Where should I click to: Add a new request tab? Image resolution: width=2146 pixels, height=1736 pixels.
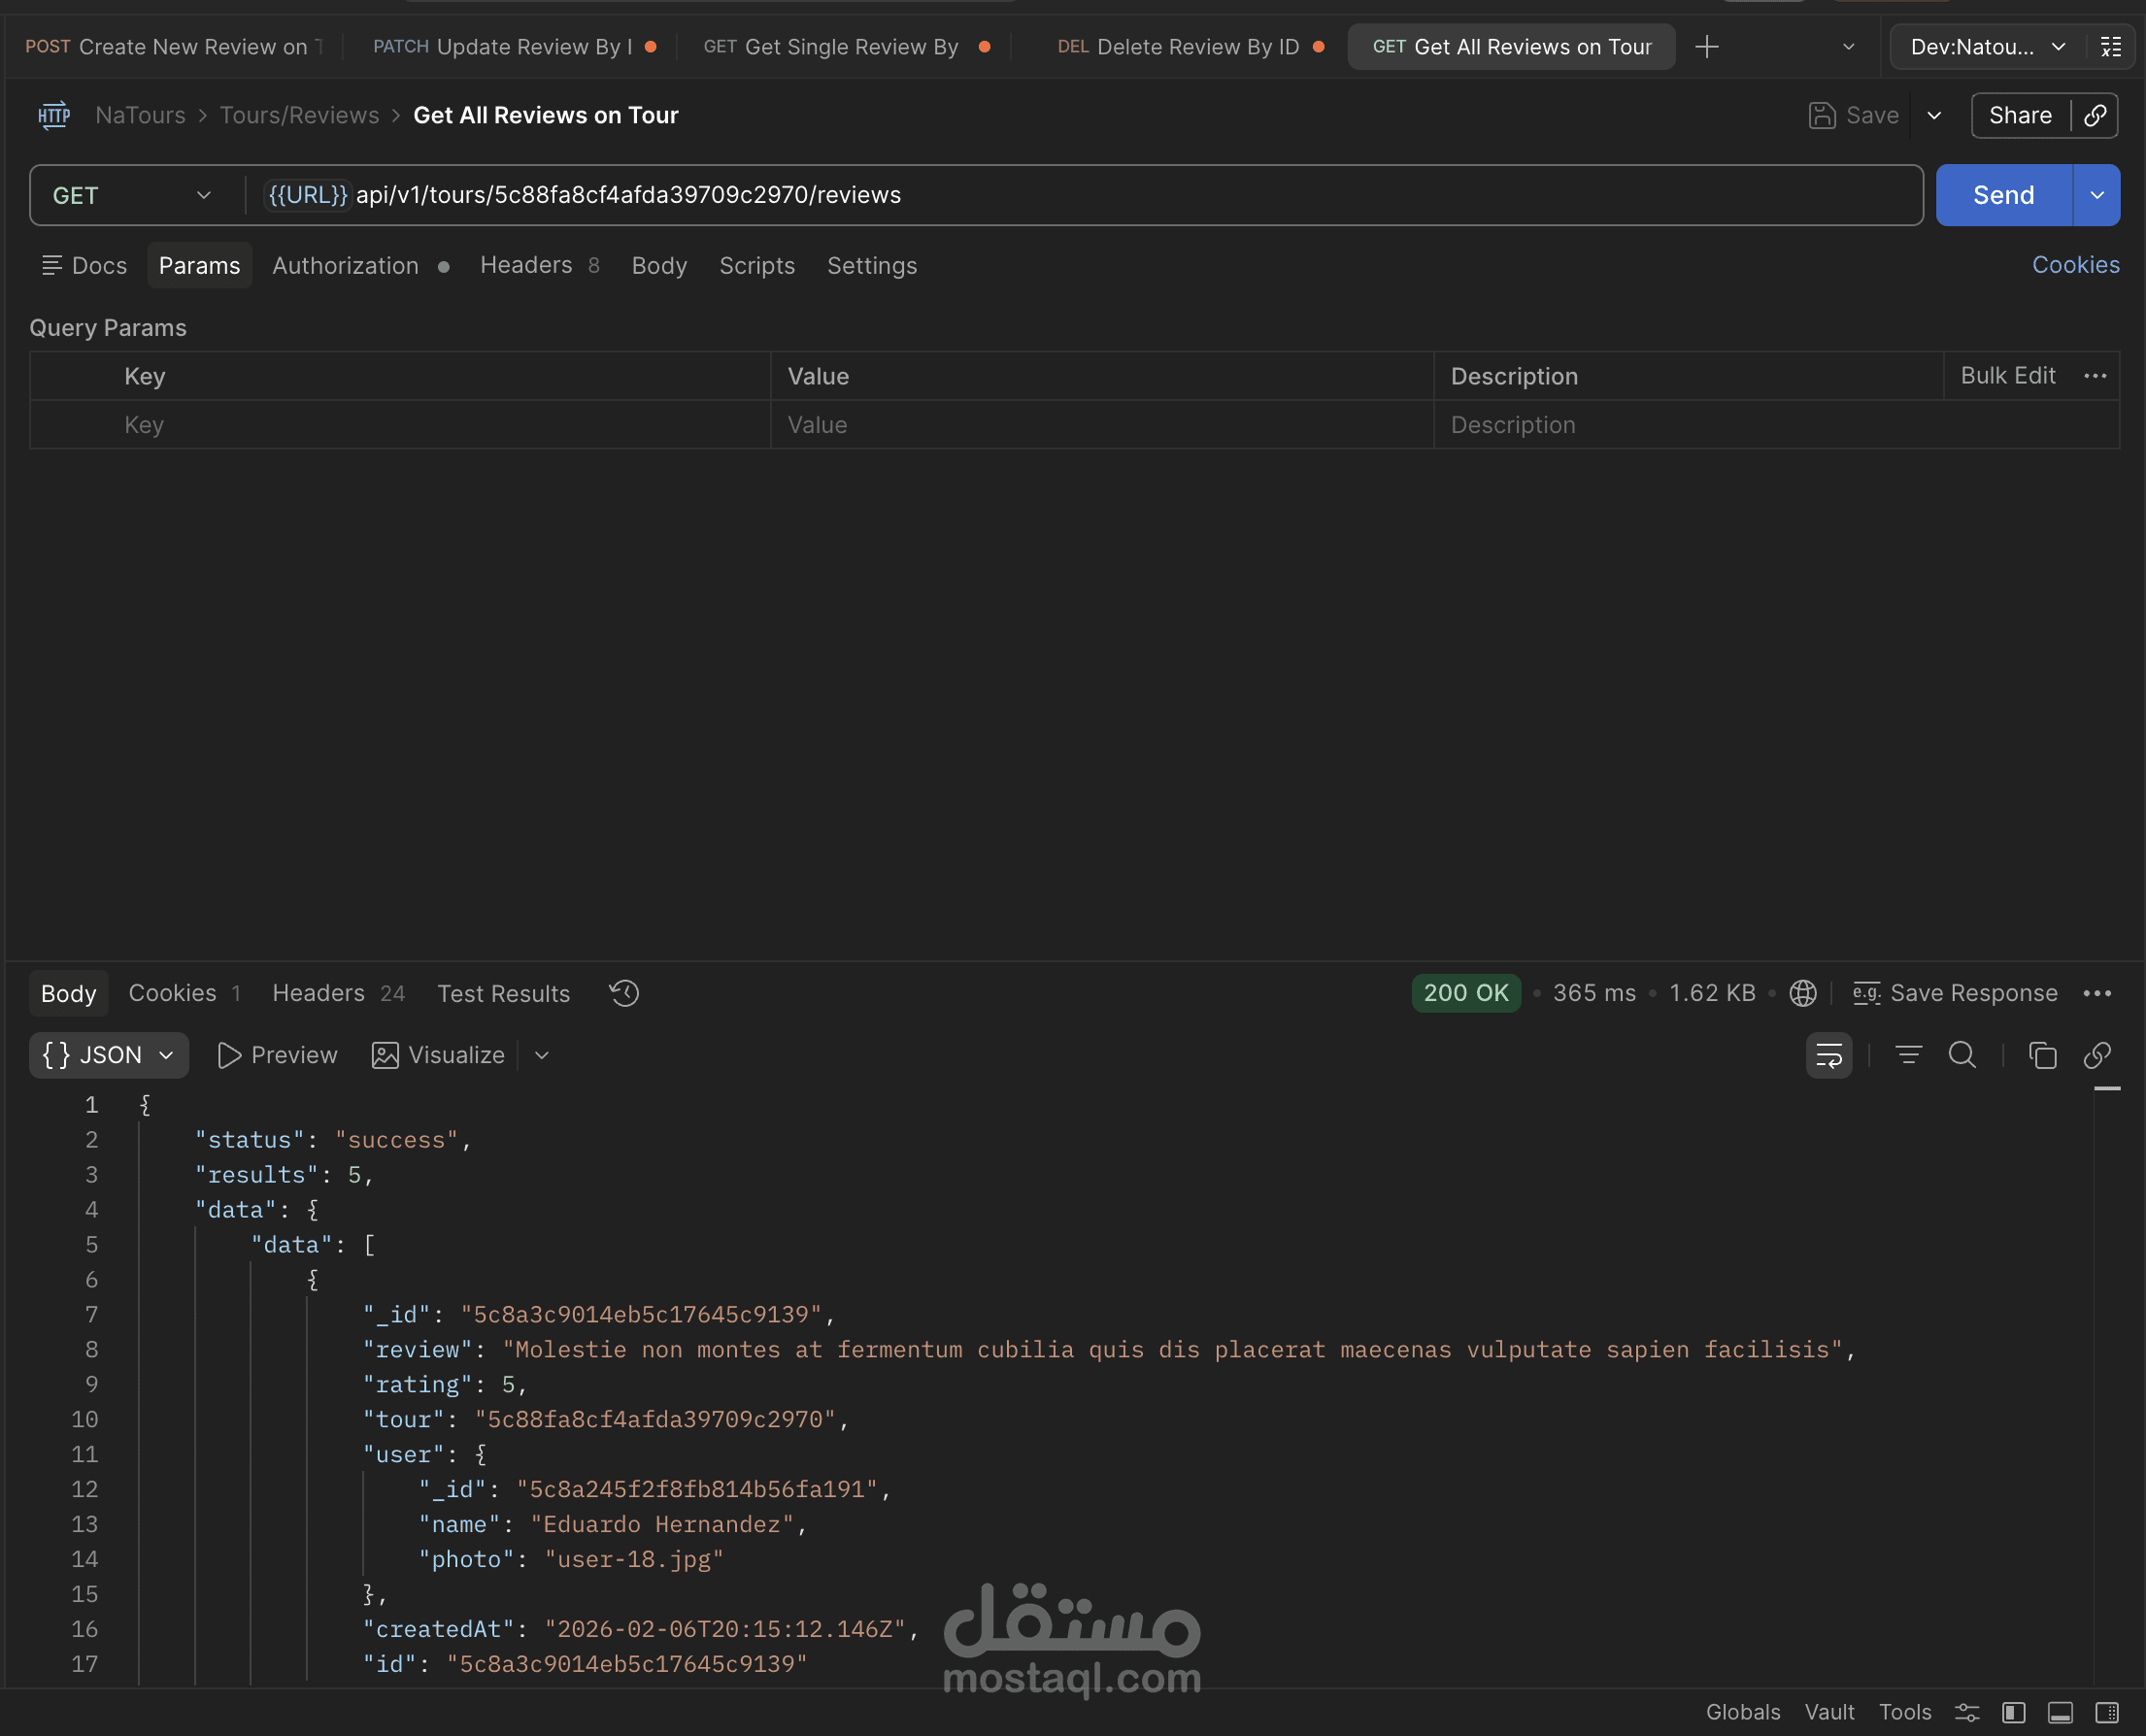click(1707, 47)
